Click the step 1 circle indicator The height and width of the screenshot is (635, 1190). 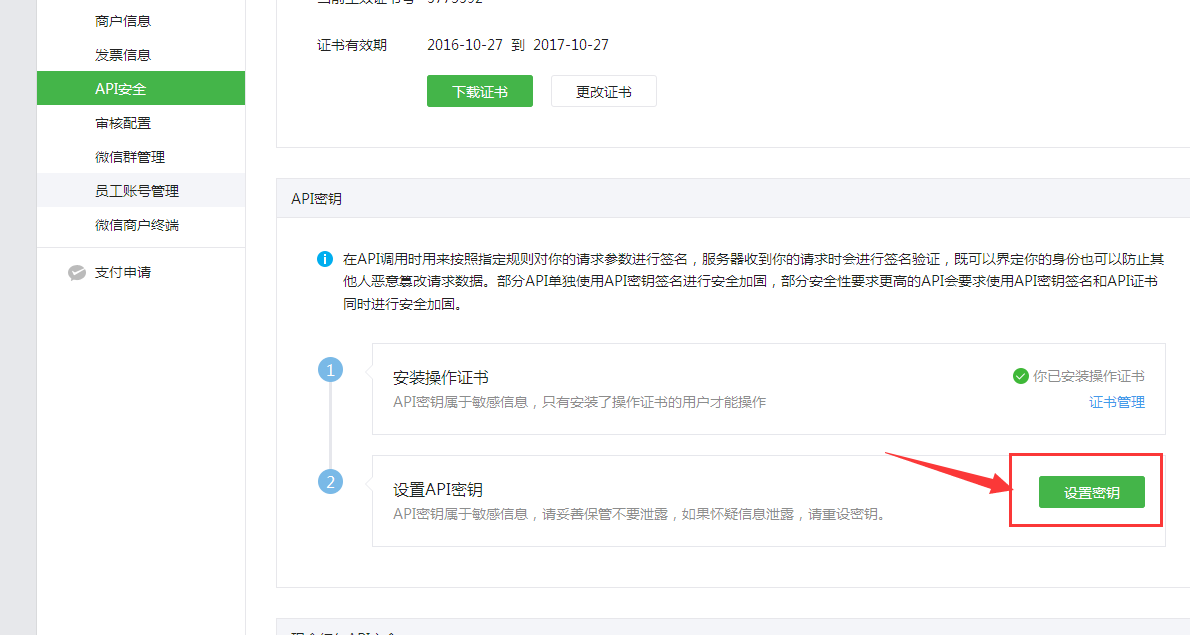[x=331, y=369]
